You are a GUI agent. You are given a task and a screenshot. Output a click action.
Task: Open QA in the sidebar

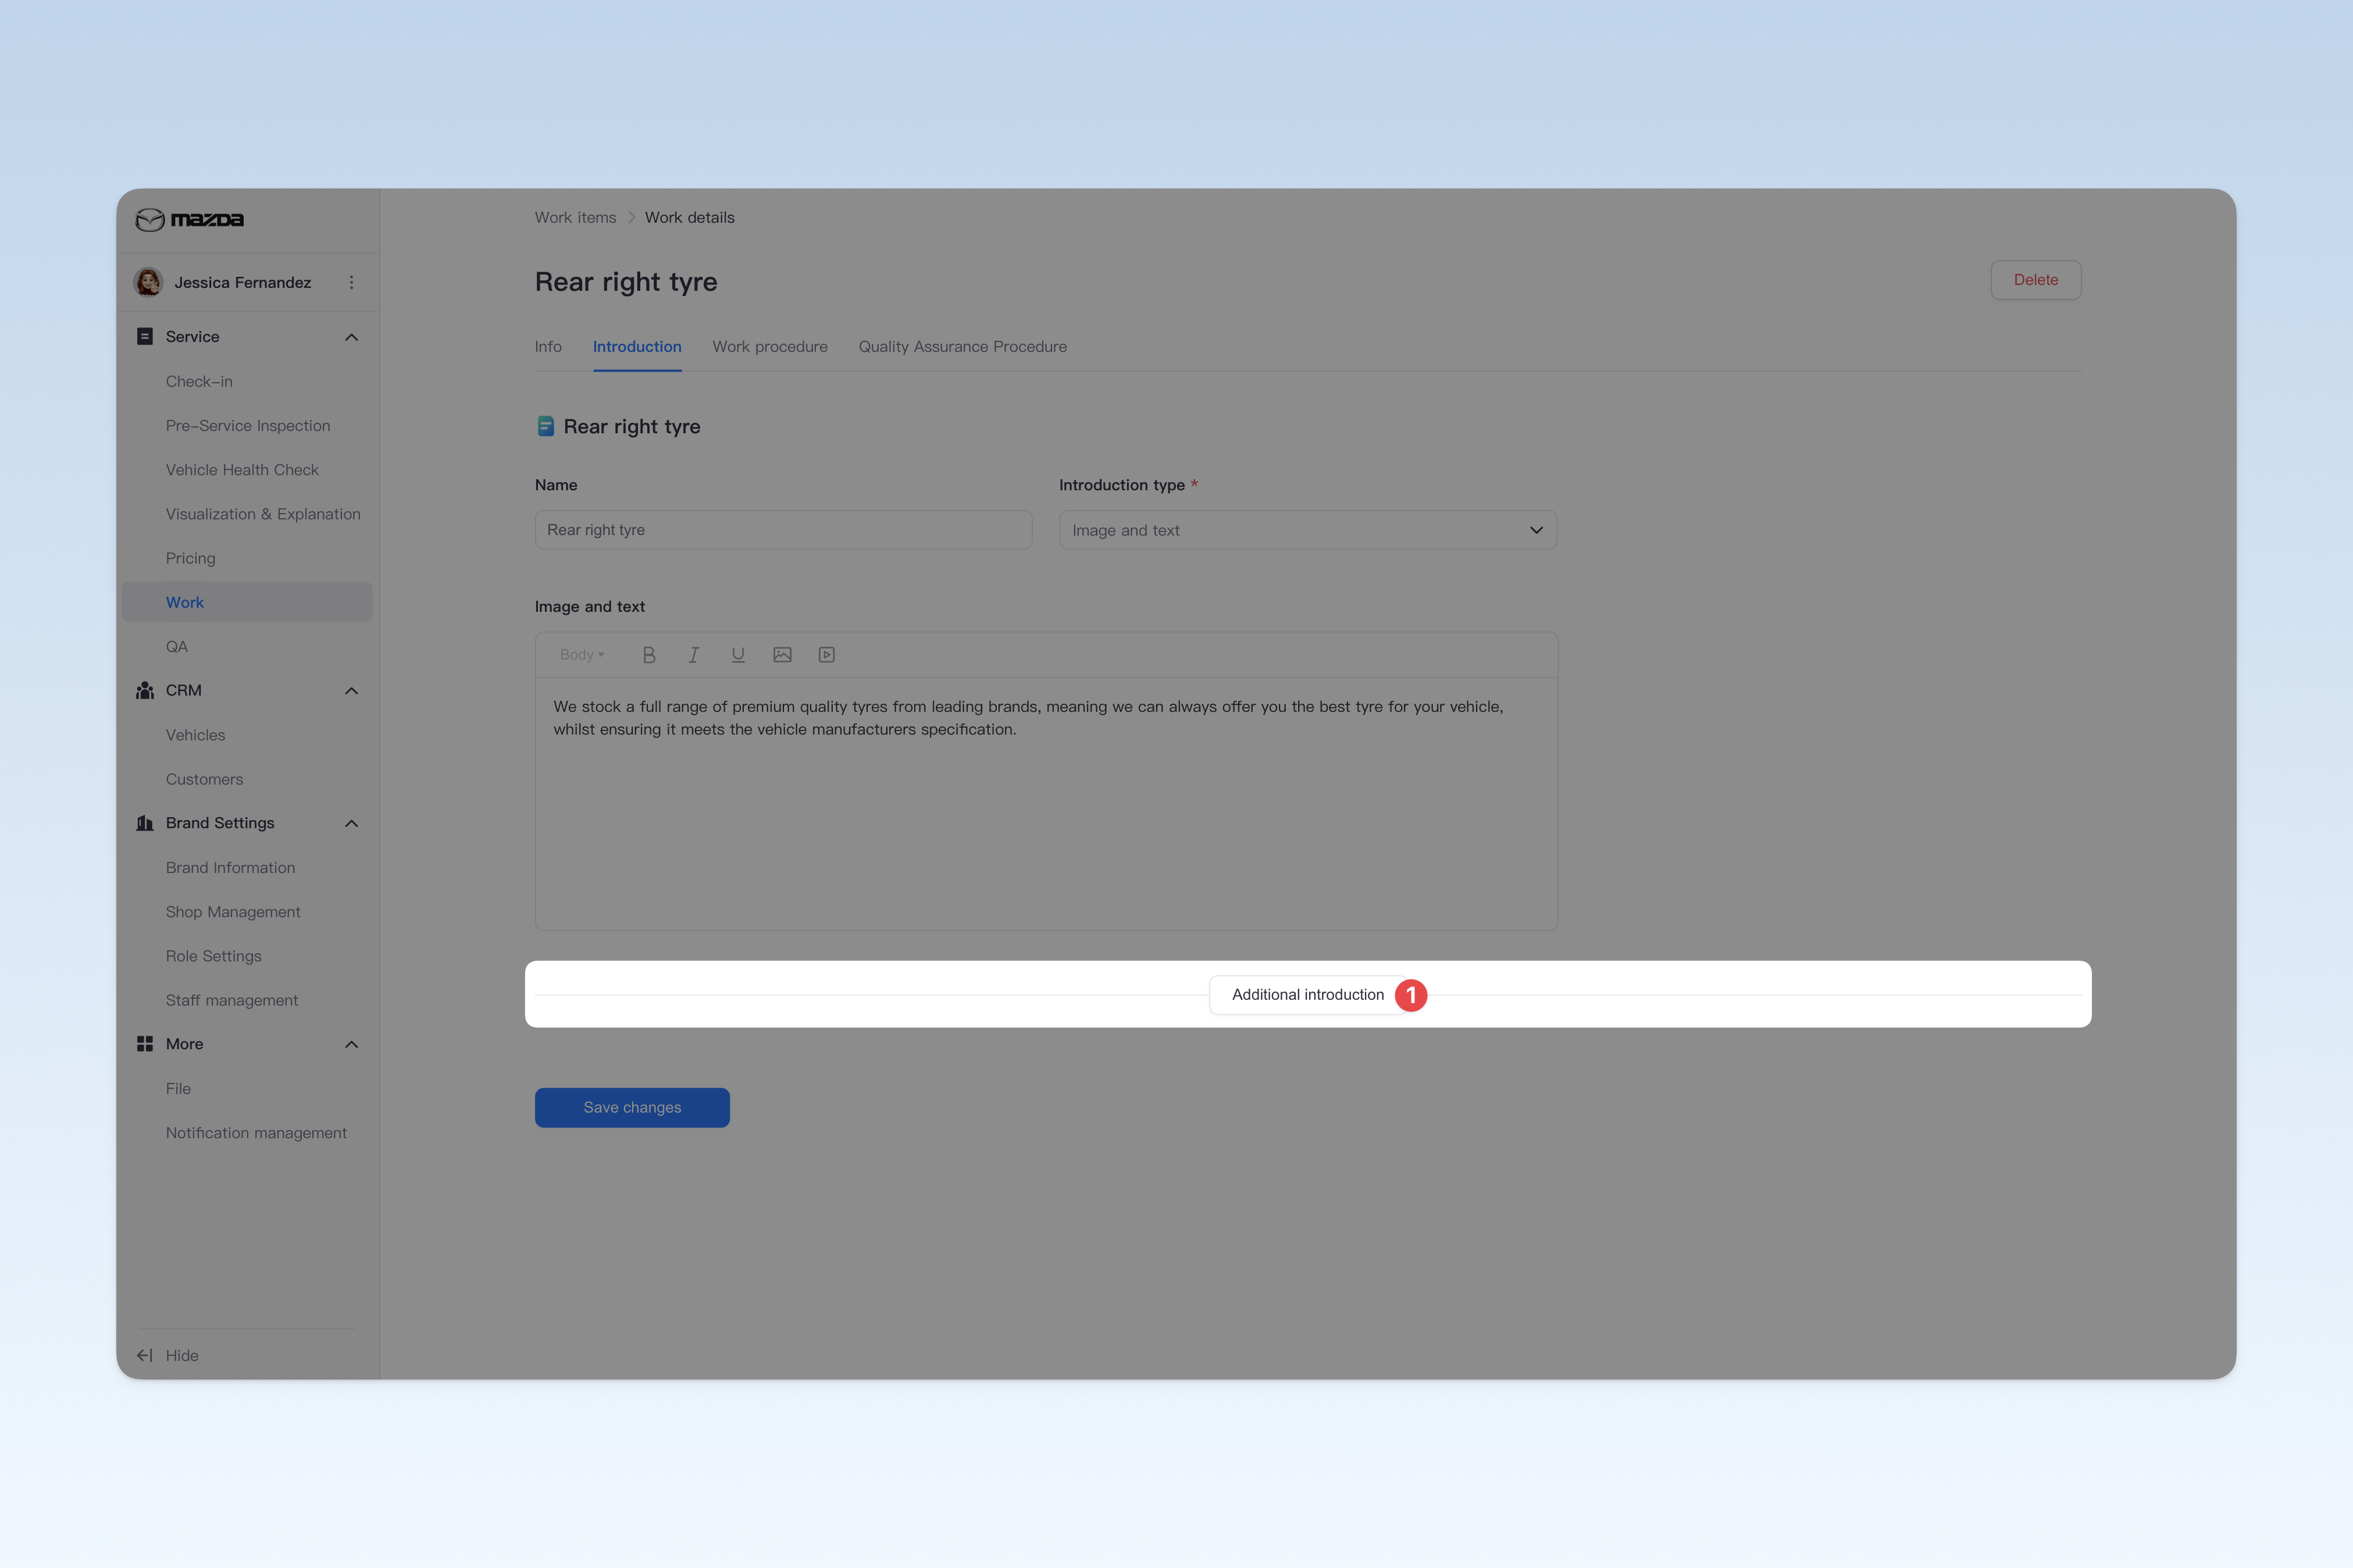177,647
